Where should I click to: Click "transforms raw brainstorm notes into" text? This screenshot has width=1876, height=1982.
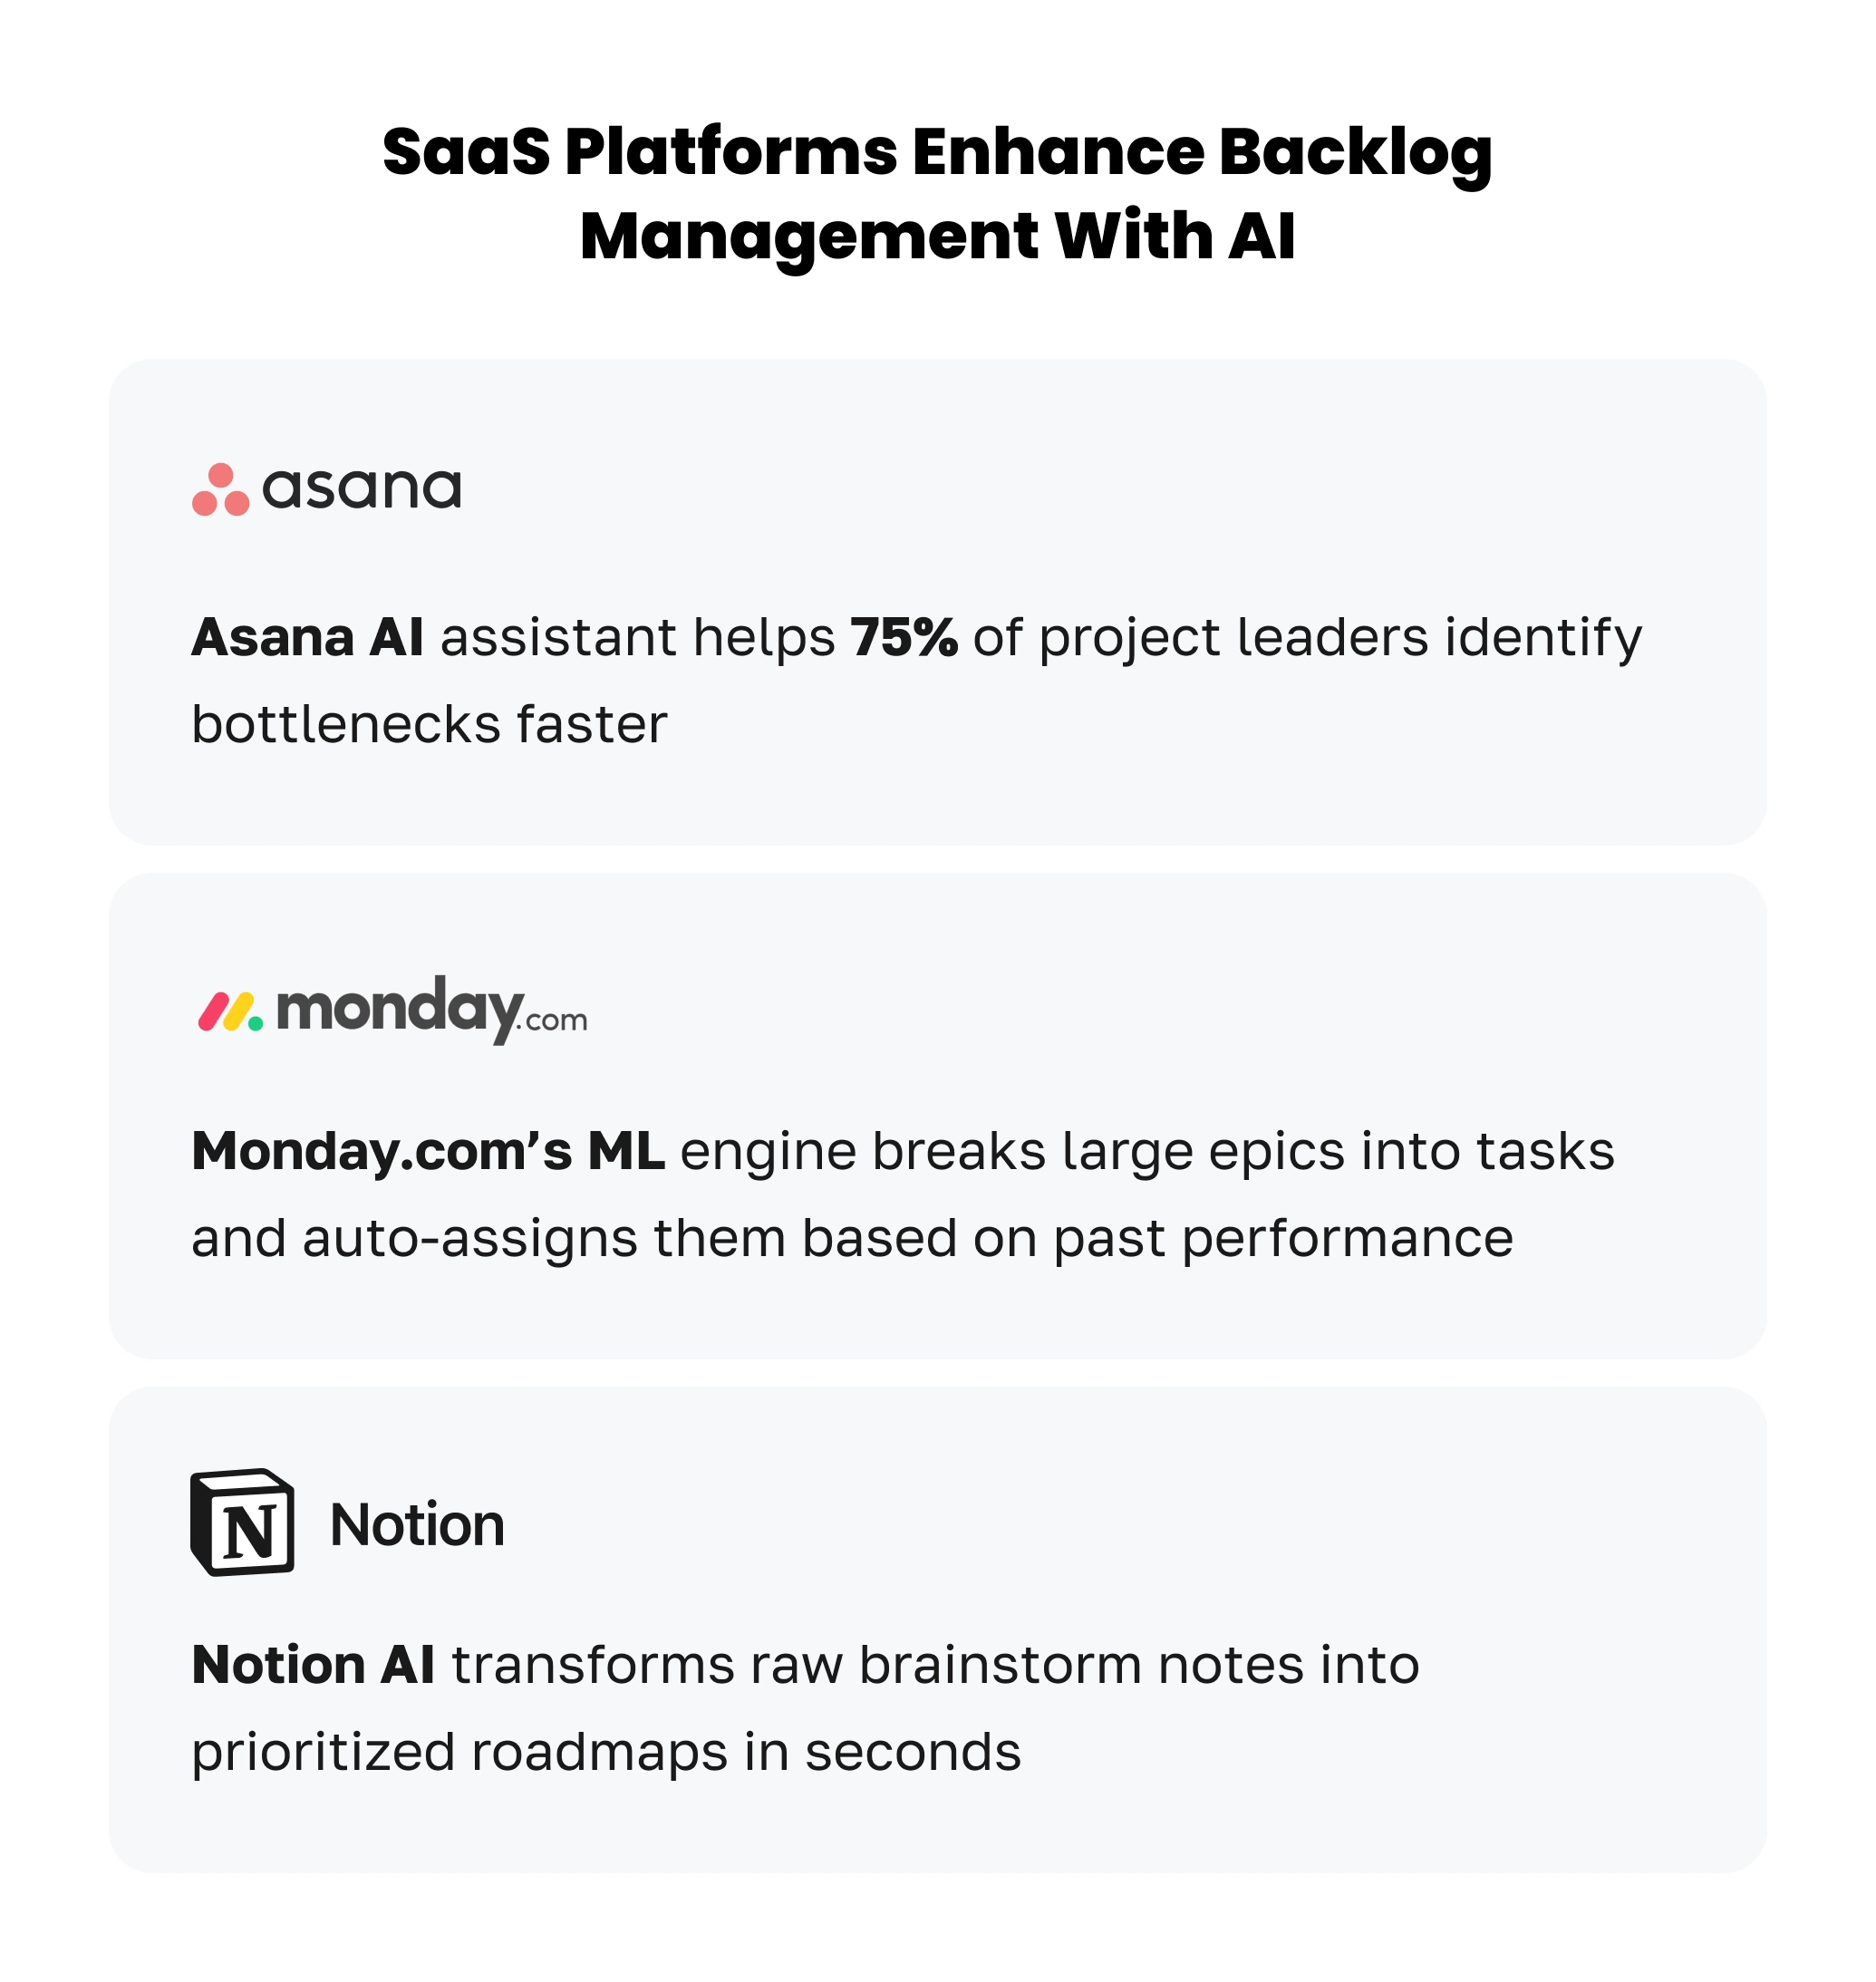pyautogui.click(x=935, y=1665)
